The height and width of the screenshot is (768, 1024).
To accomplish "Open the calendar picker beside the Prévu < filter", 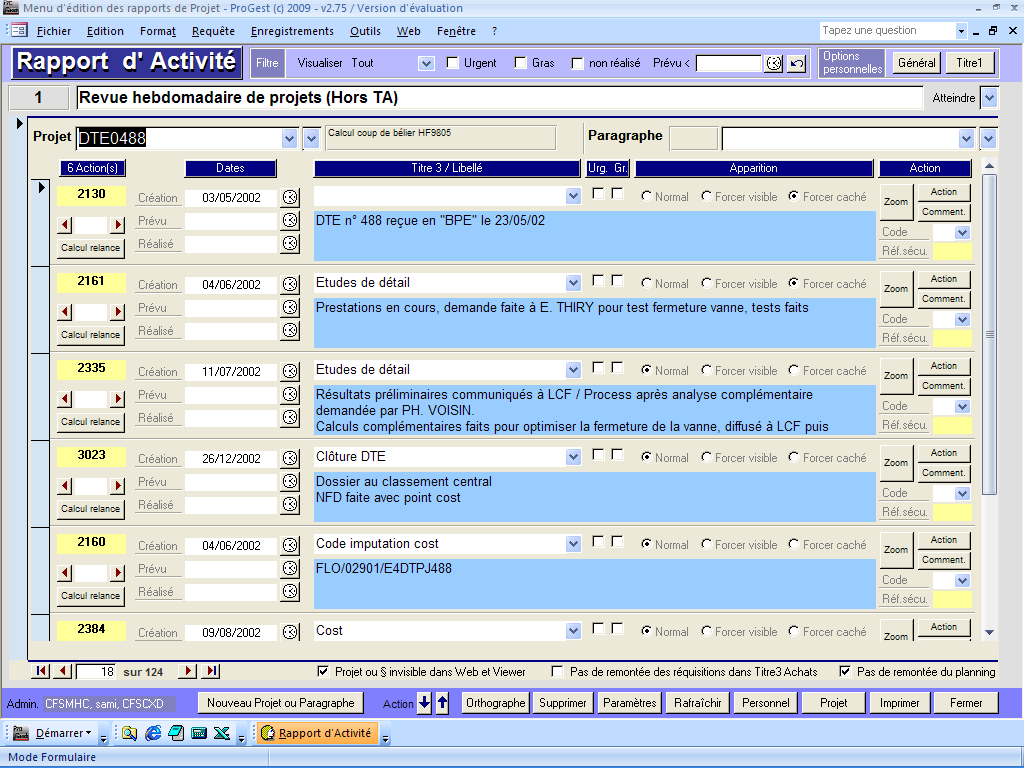I will tap(774, 63).
